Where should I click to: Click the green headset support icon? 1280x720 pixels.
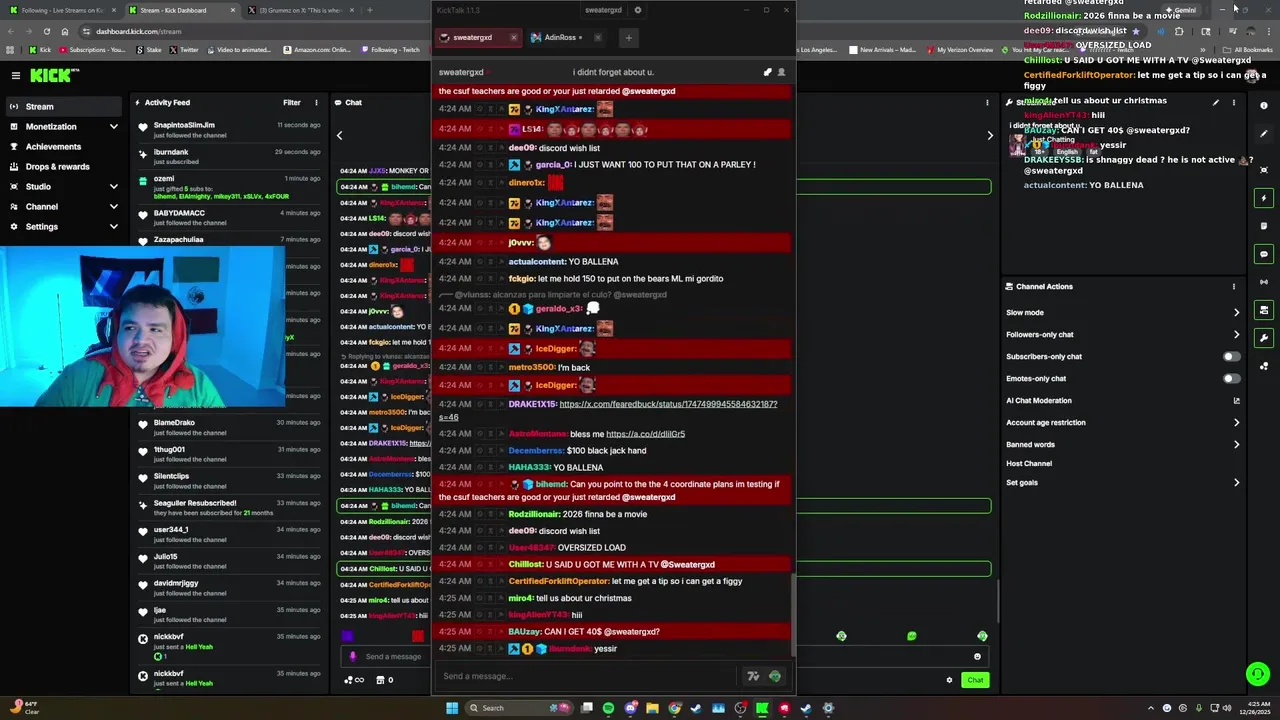1258,674
